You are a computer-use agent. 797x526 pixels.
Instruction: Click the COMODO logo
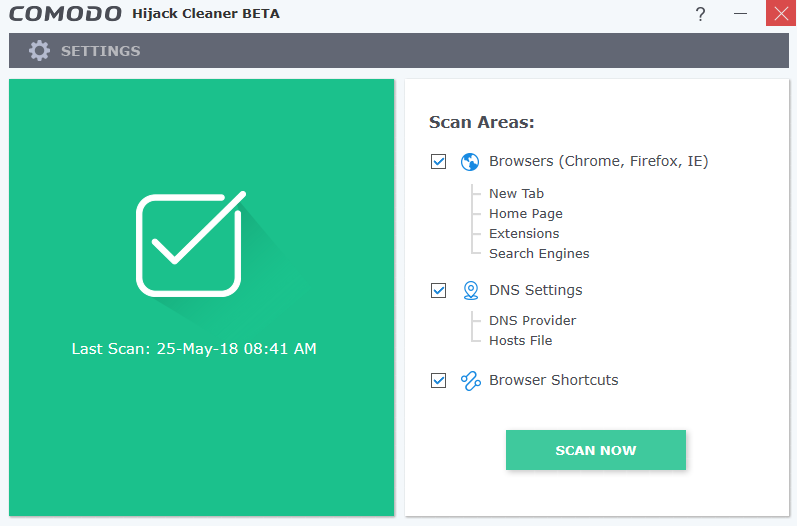[66, 14]
